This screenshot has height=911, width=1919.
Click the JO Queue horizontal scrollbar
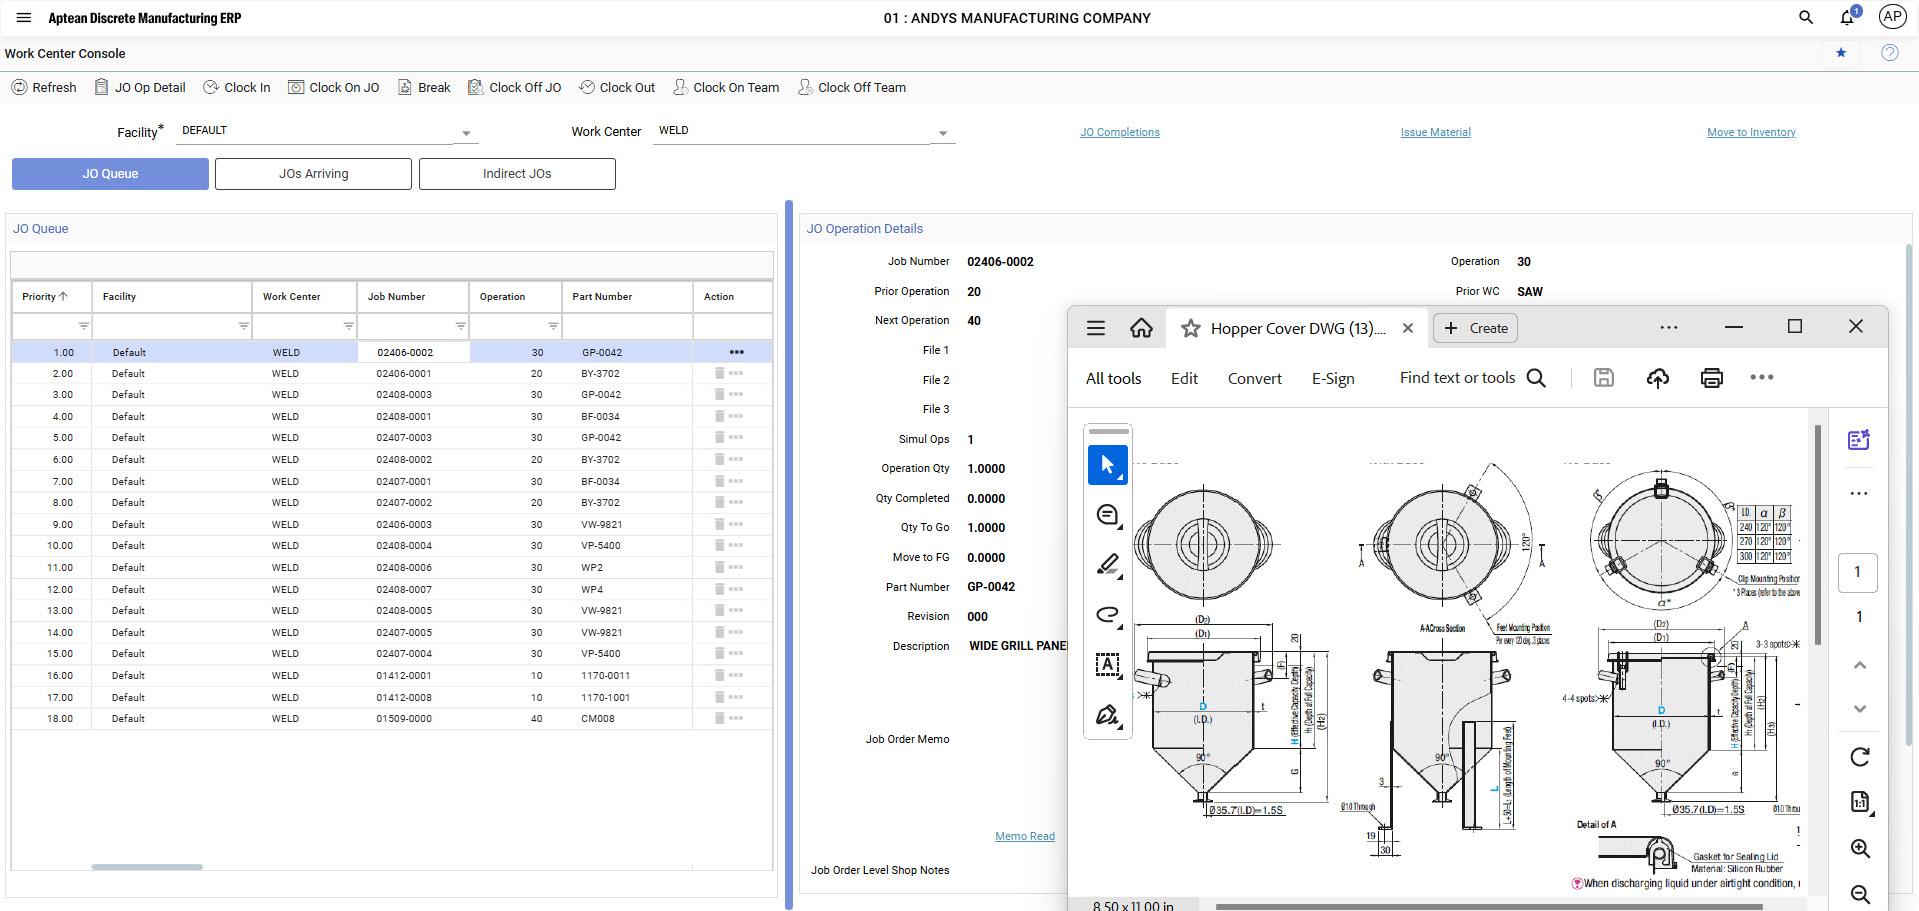click(x=147, y=867)
